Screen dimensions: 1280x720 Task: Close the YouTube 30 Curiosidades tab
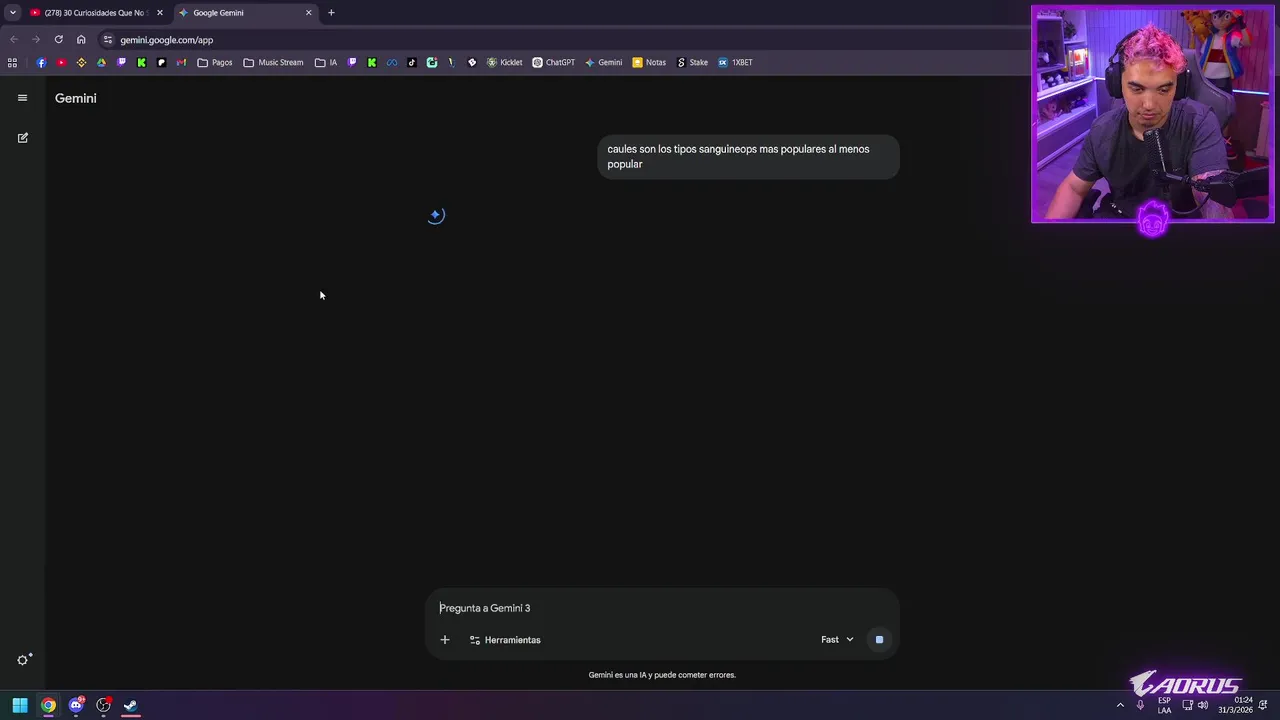tap(159, 13)
